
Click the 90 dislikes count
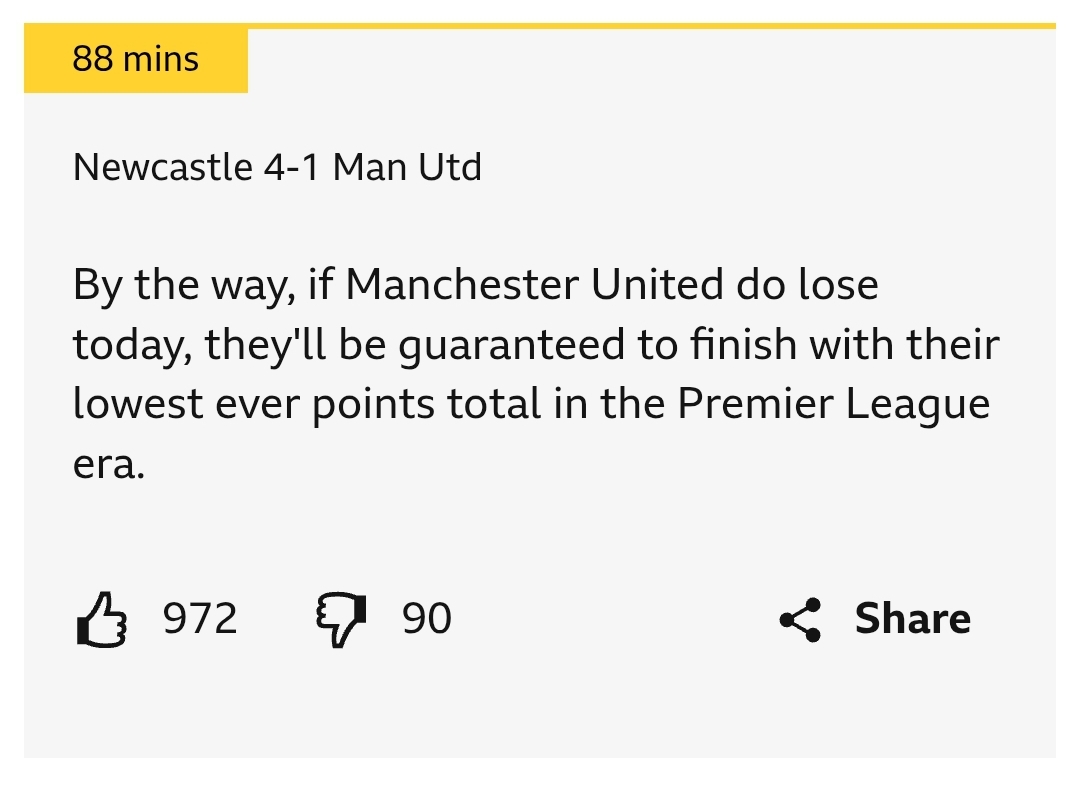coord(427,618)
